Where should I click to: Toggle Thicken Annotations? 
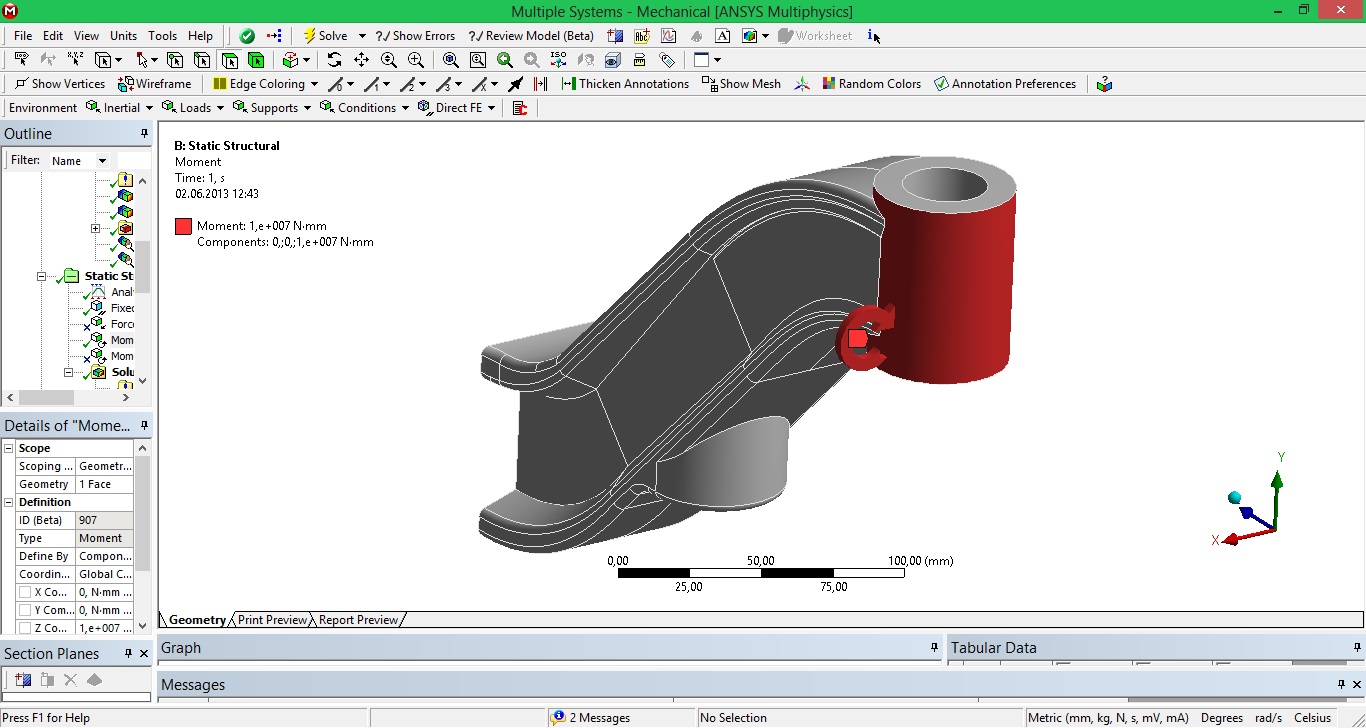point(626,84)
